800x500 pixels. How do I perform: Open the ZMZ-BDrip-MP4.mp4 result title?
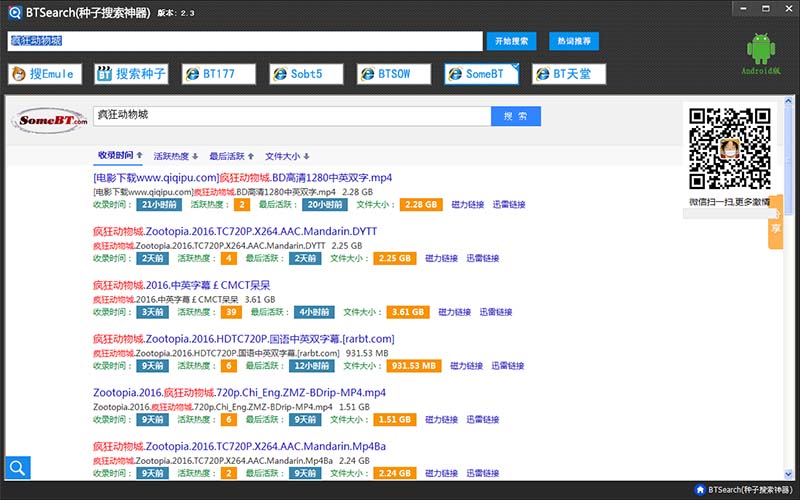(x=239, y=392)
